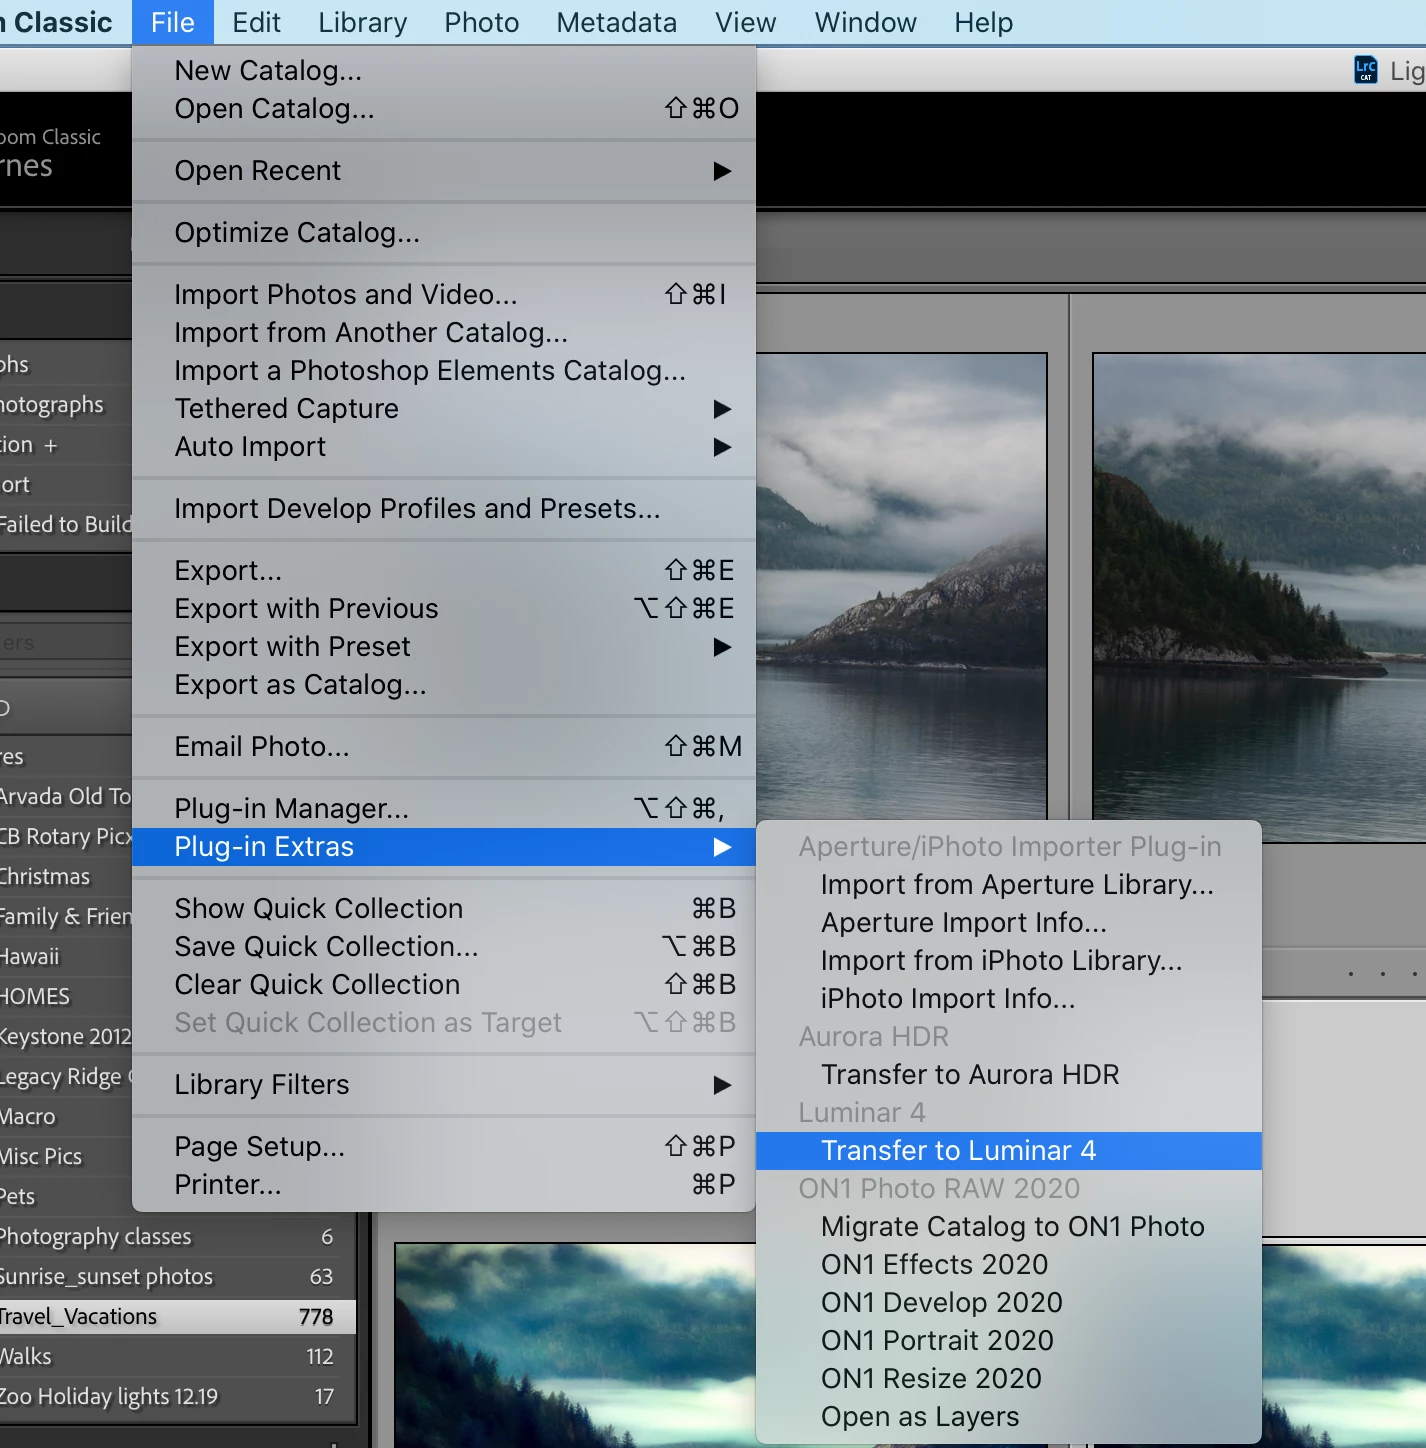Expand the Export with Preset submenu

pos(444,646)
